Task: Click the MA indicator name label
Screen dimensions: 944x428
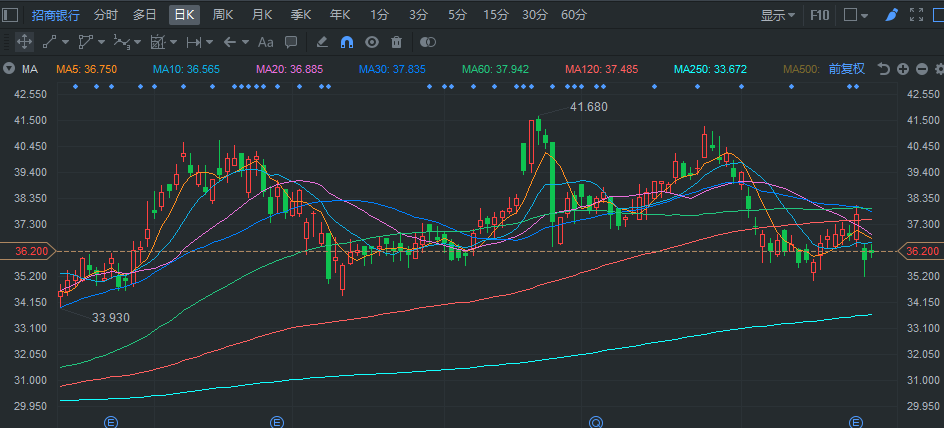Action: click(x=30, y=69)
